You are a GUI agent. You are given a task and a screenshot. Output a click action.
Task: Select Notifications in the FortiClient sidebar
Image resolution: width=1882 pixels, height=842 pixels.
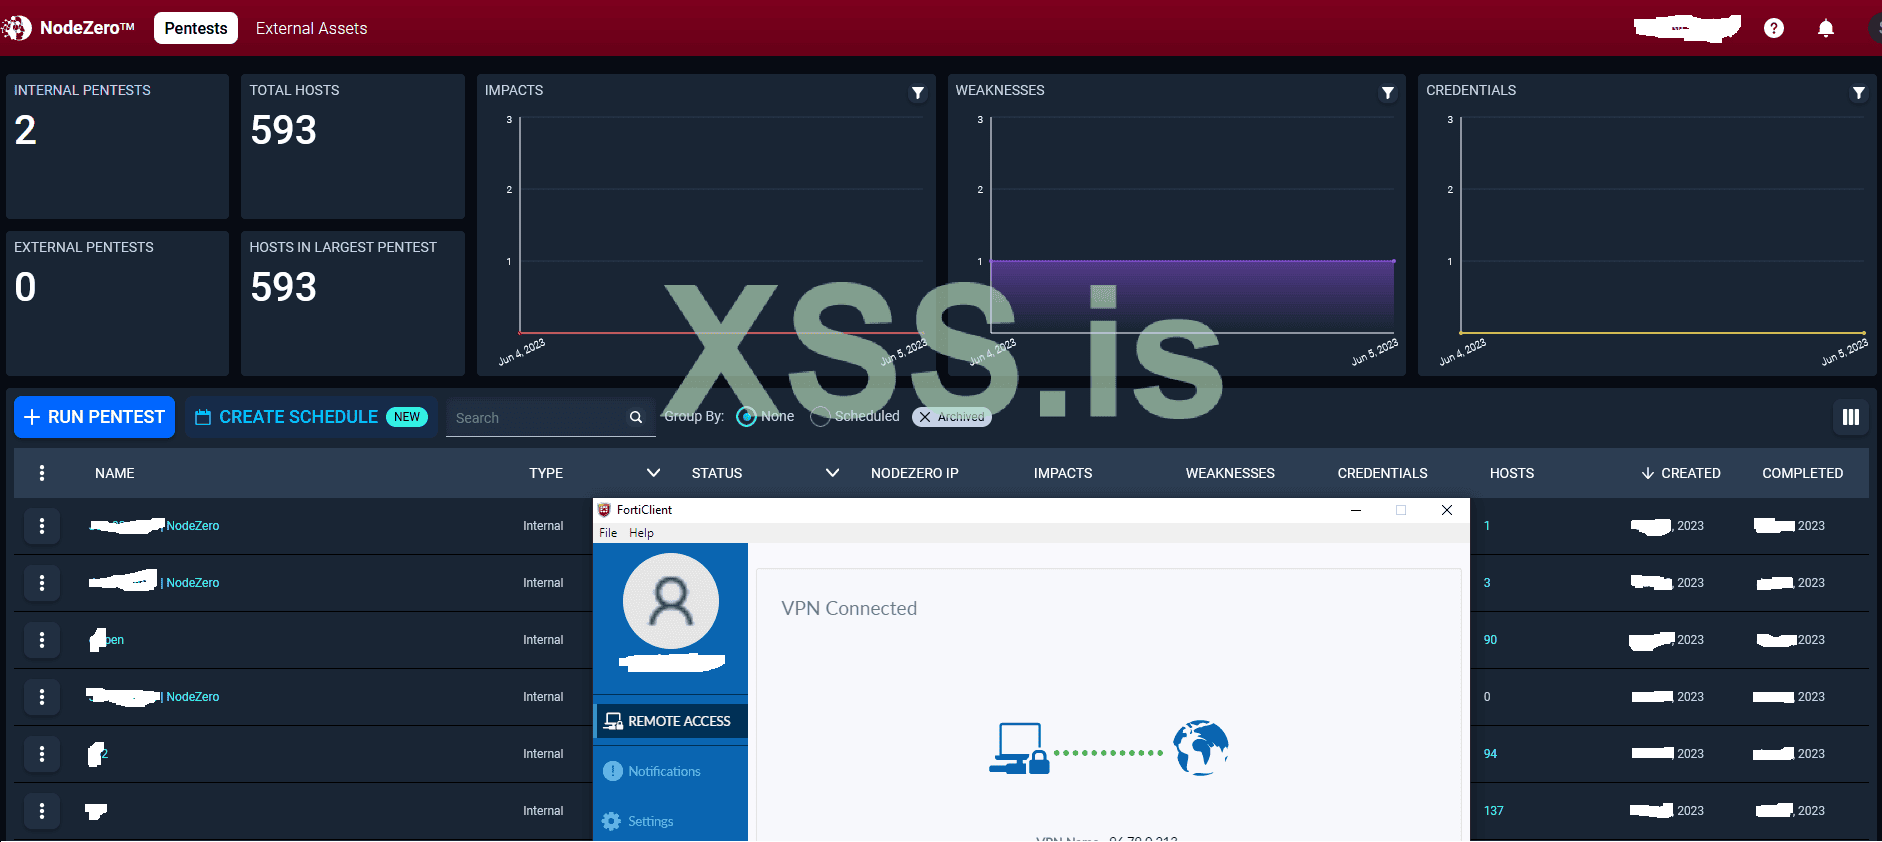[664, 771]
